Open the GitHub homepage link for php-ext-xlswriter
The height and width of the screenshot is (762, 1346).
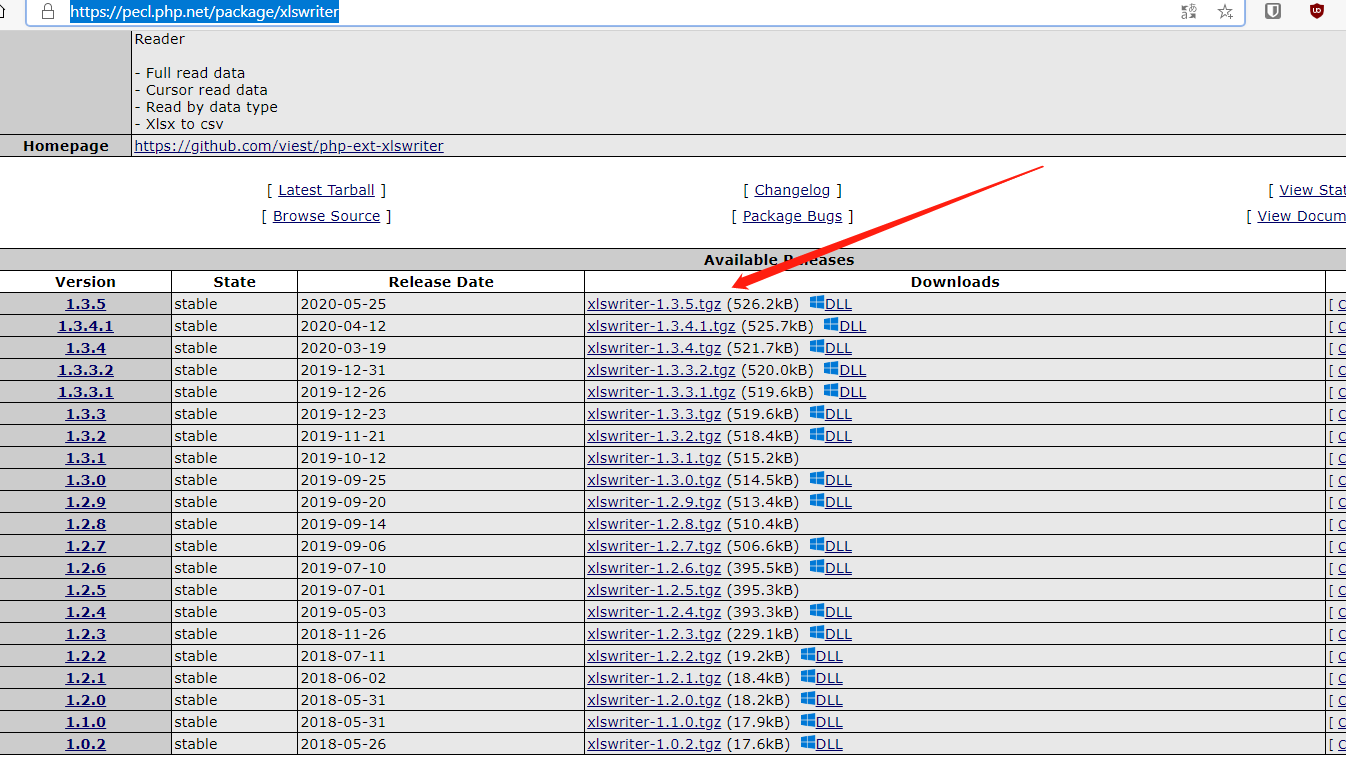click(289, 146)
